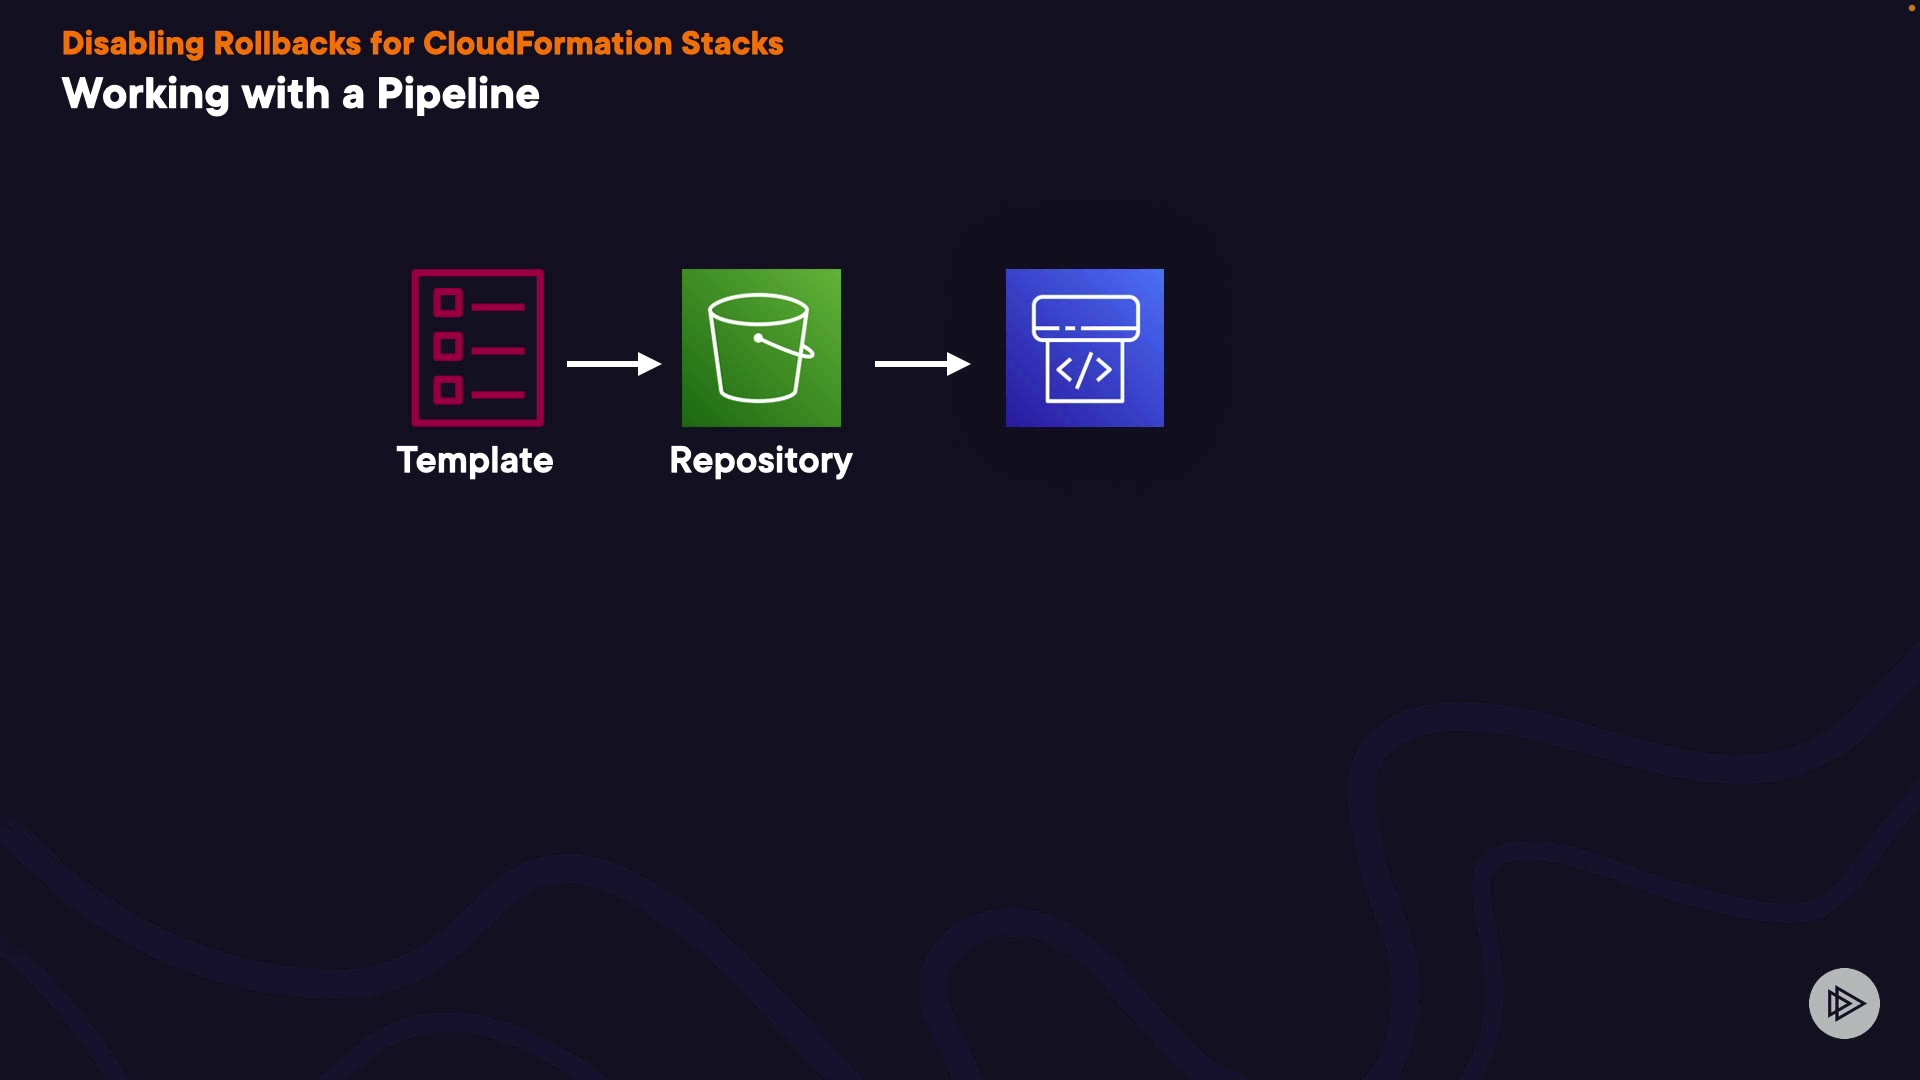
Task: Click the "Working with a Pipeline" heading
Action: click(x=300, y=94)
